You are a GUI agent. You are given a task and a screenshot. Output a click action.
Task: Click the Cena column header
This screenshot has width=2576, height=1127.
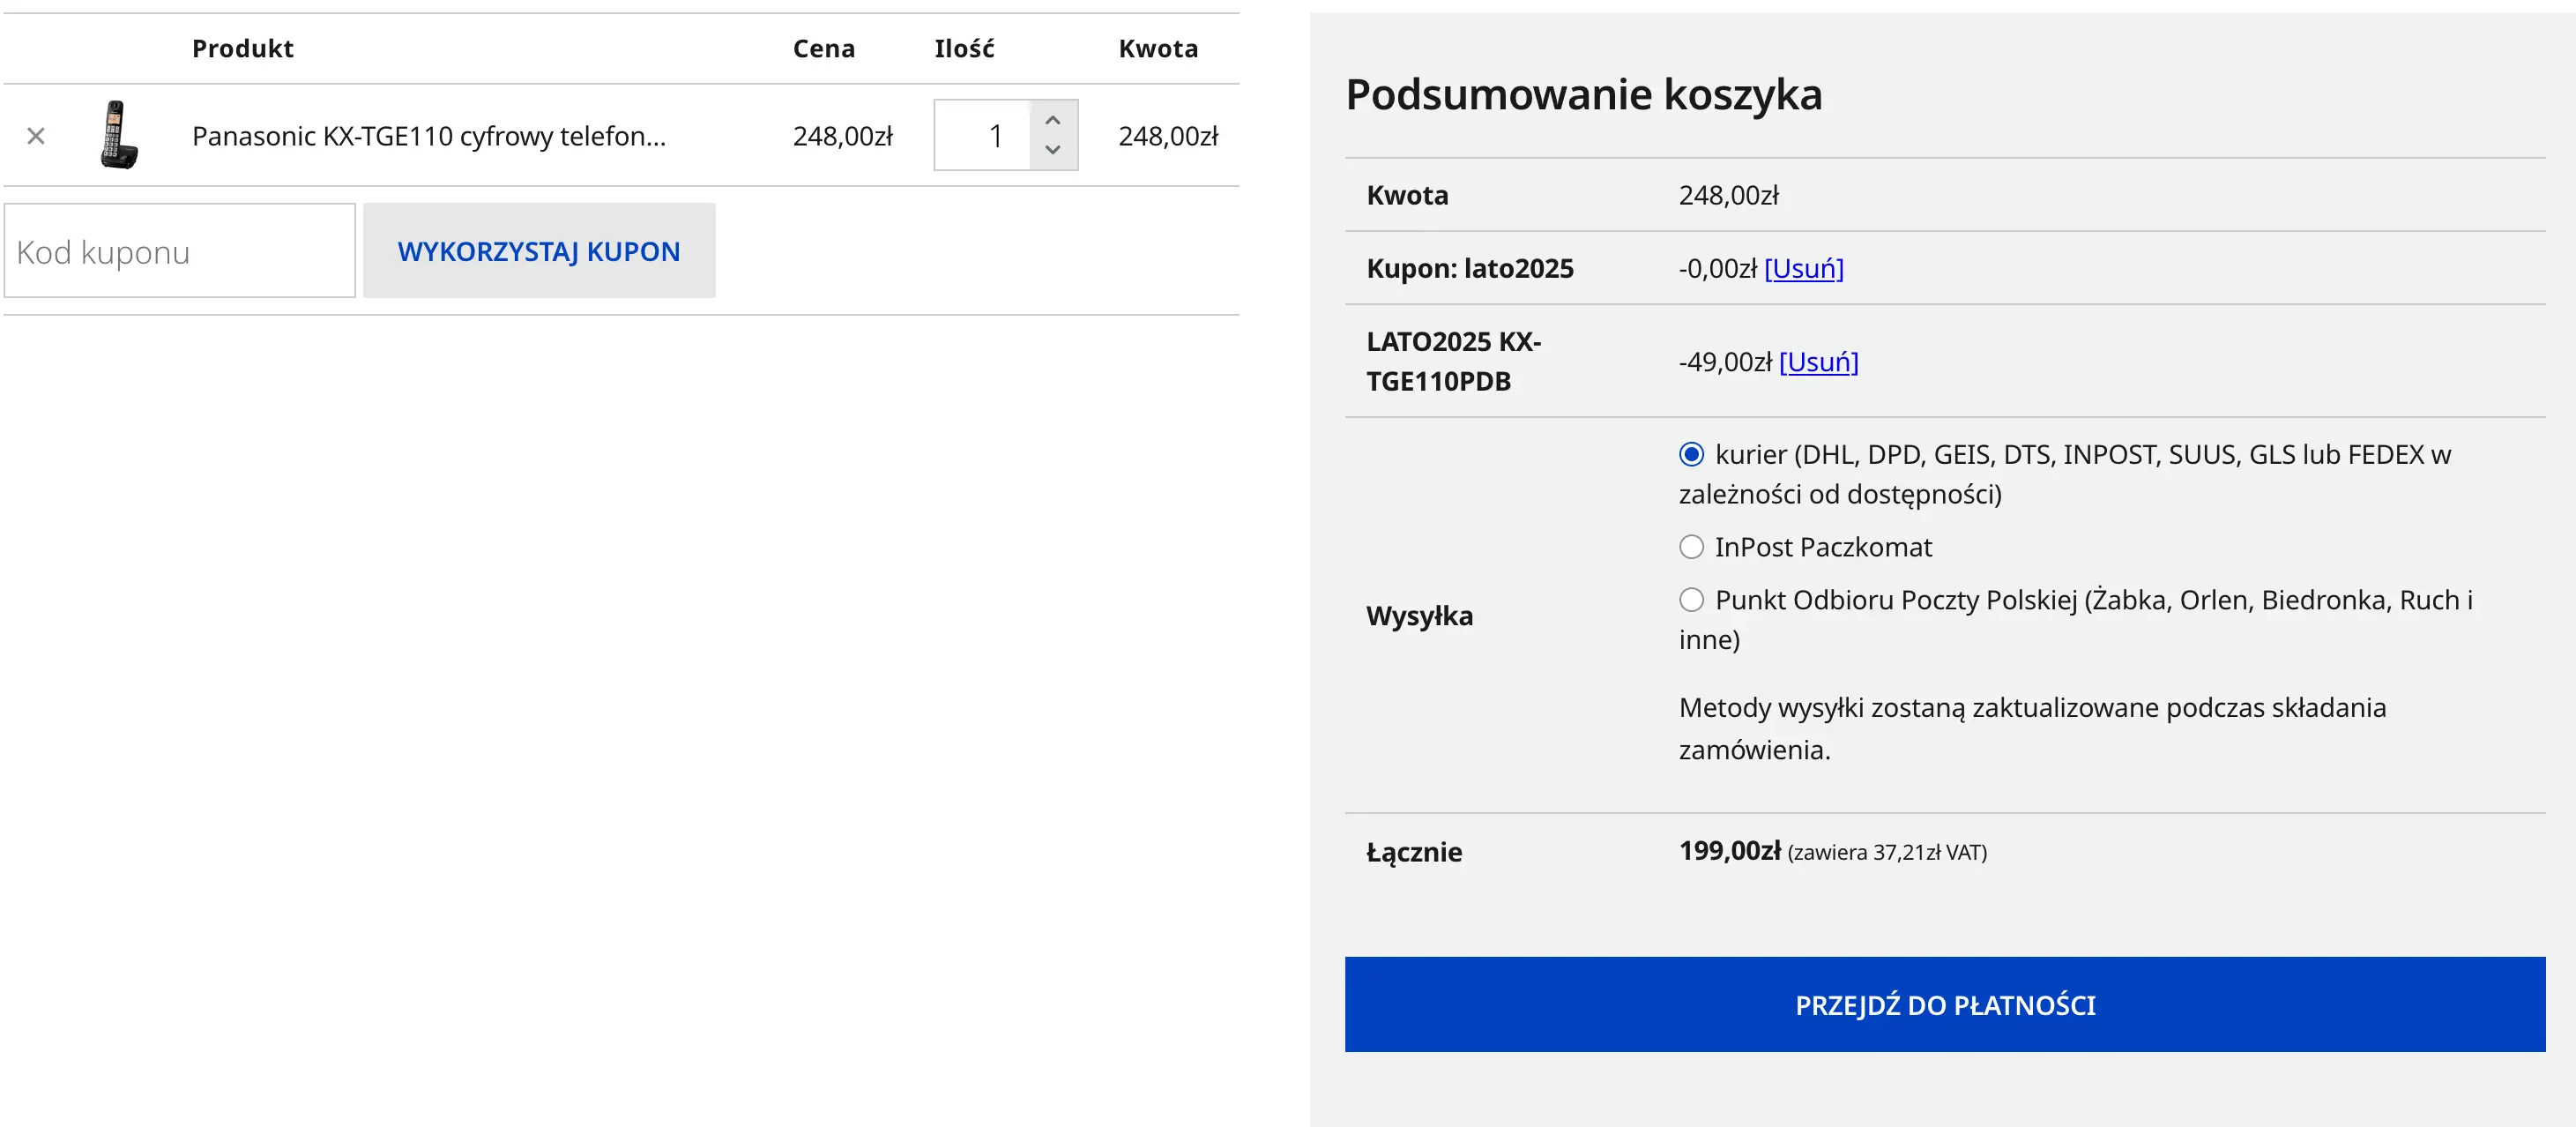tap(823, 48)
